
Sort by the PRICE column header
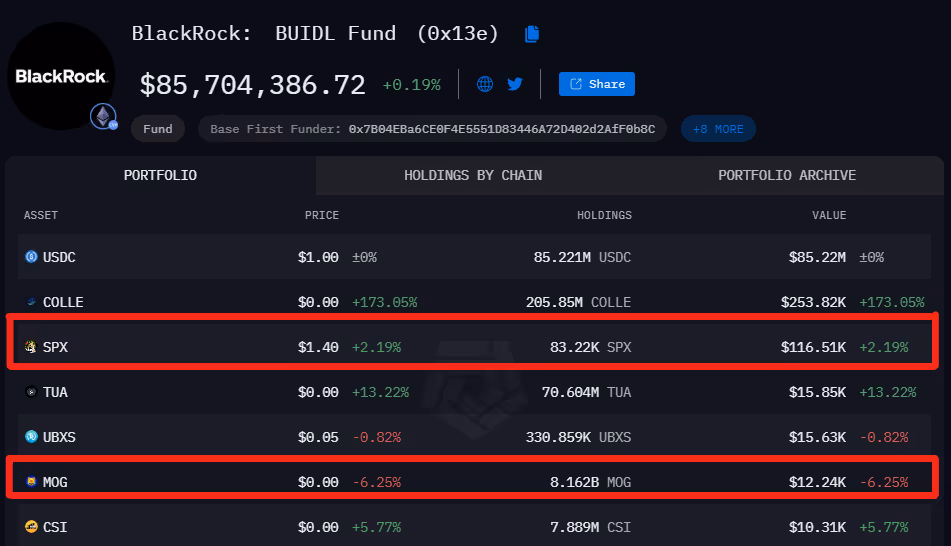point(321,215)
